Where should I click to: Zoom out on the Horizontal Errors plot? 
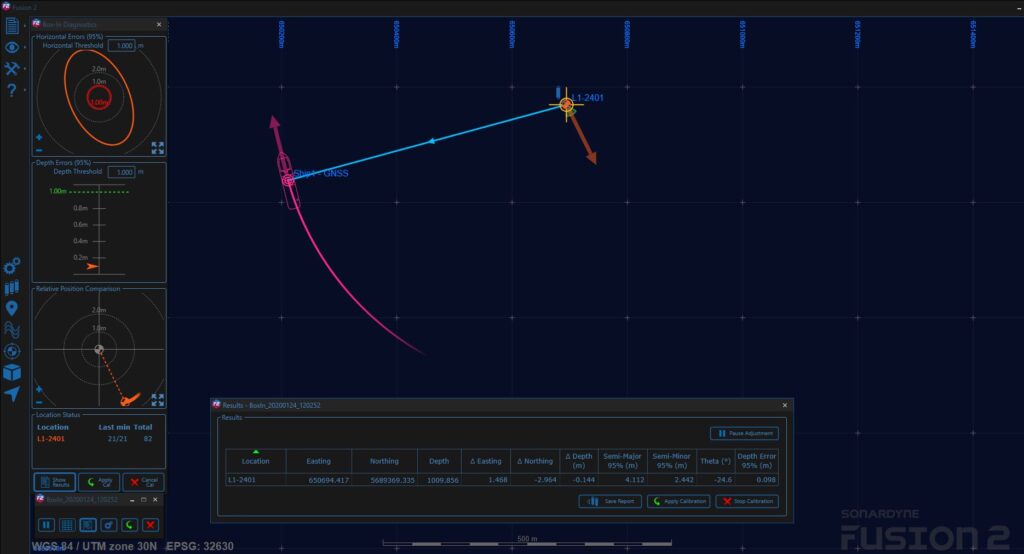click(39, 150)
